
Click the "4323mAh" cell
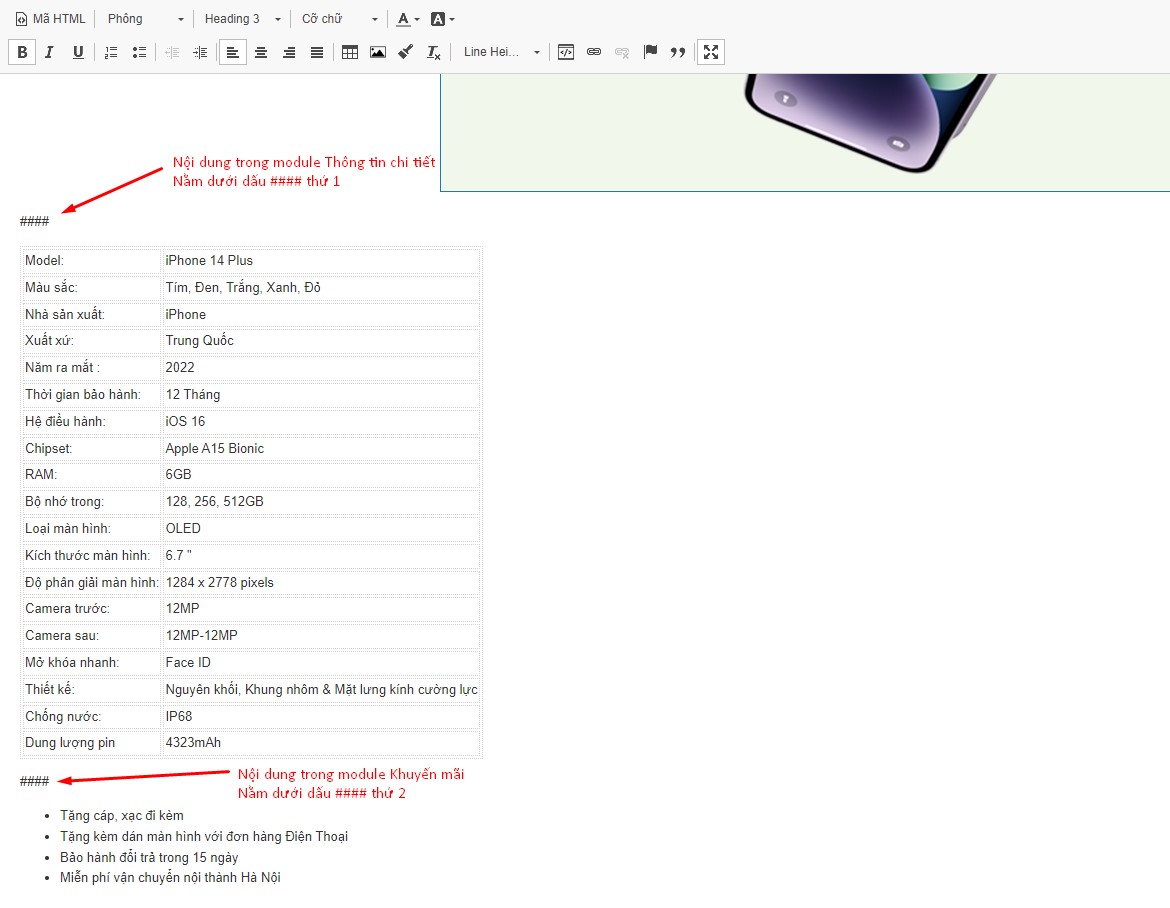pyautogui.click(x=322, y=742)
